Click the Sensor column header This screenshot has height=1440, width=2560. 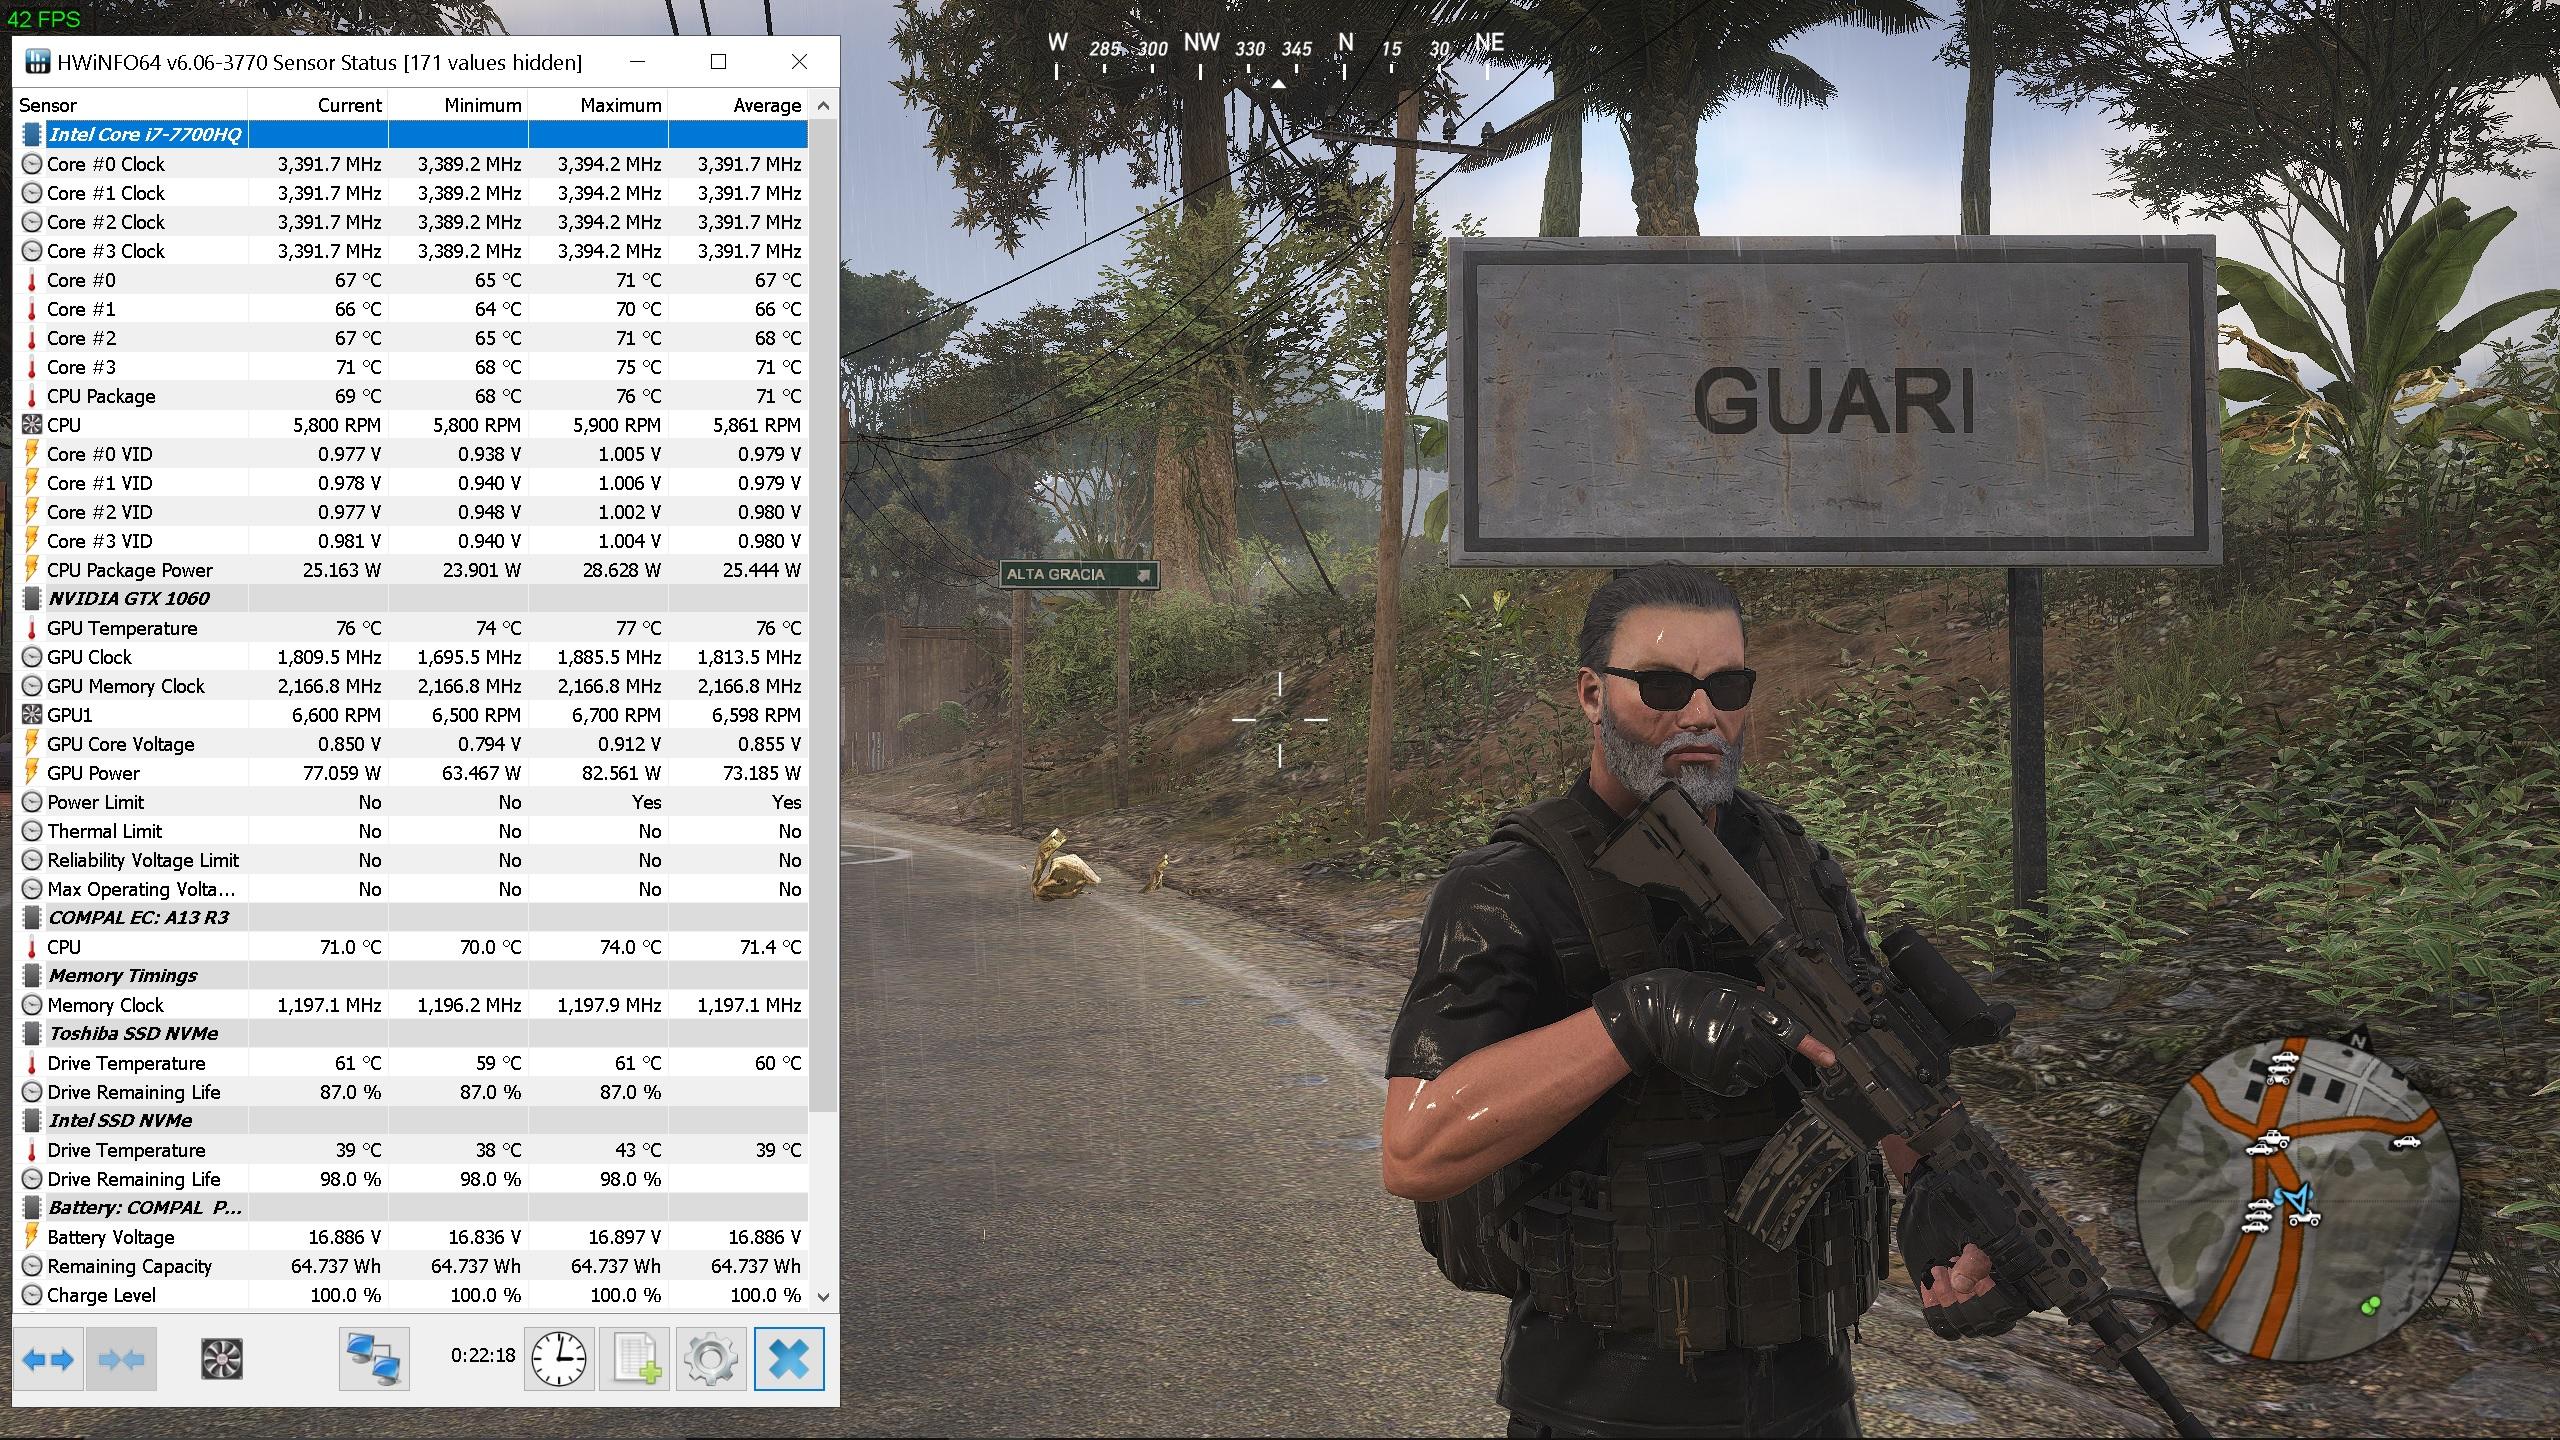(x=48, y=105)
